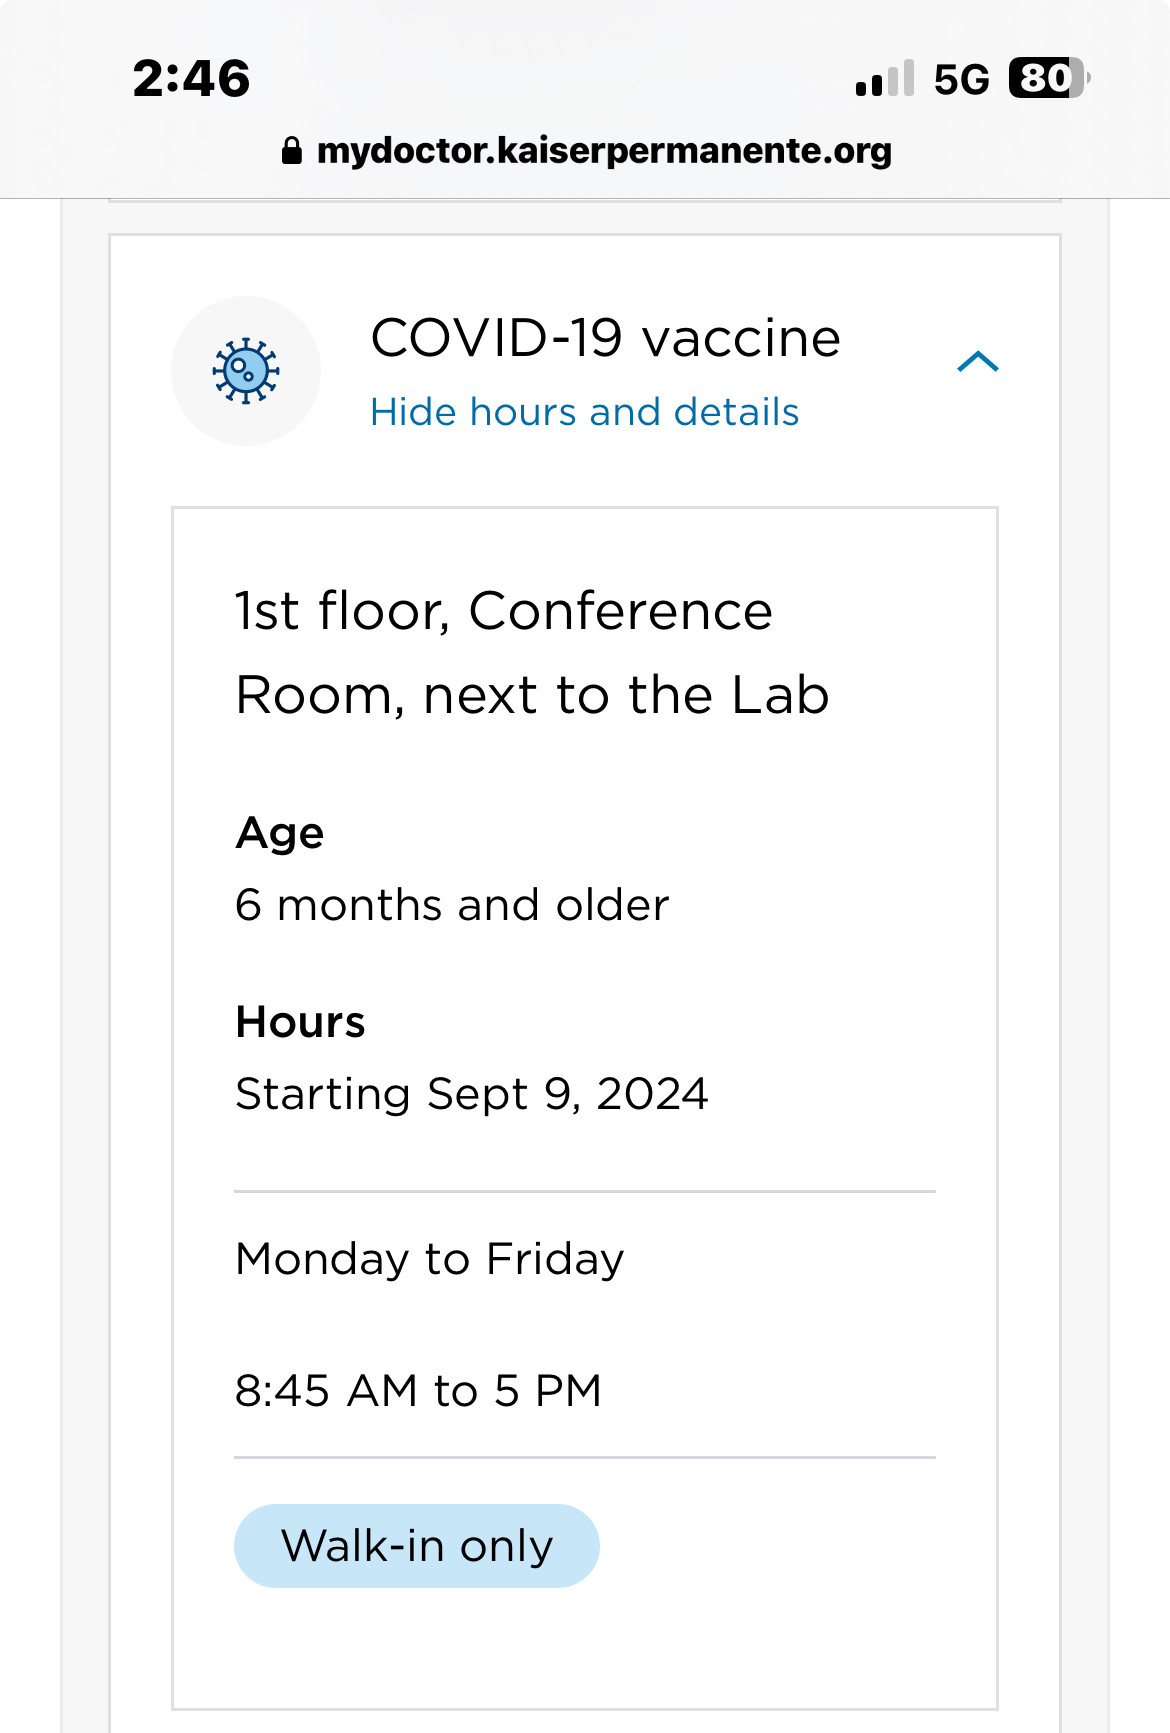Collapse the COVID-19 vaccine section chevron
This screenshot has width=1170, height=1733.
[x=978, y=362]
